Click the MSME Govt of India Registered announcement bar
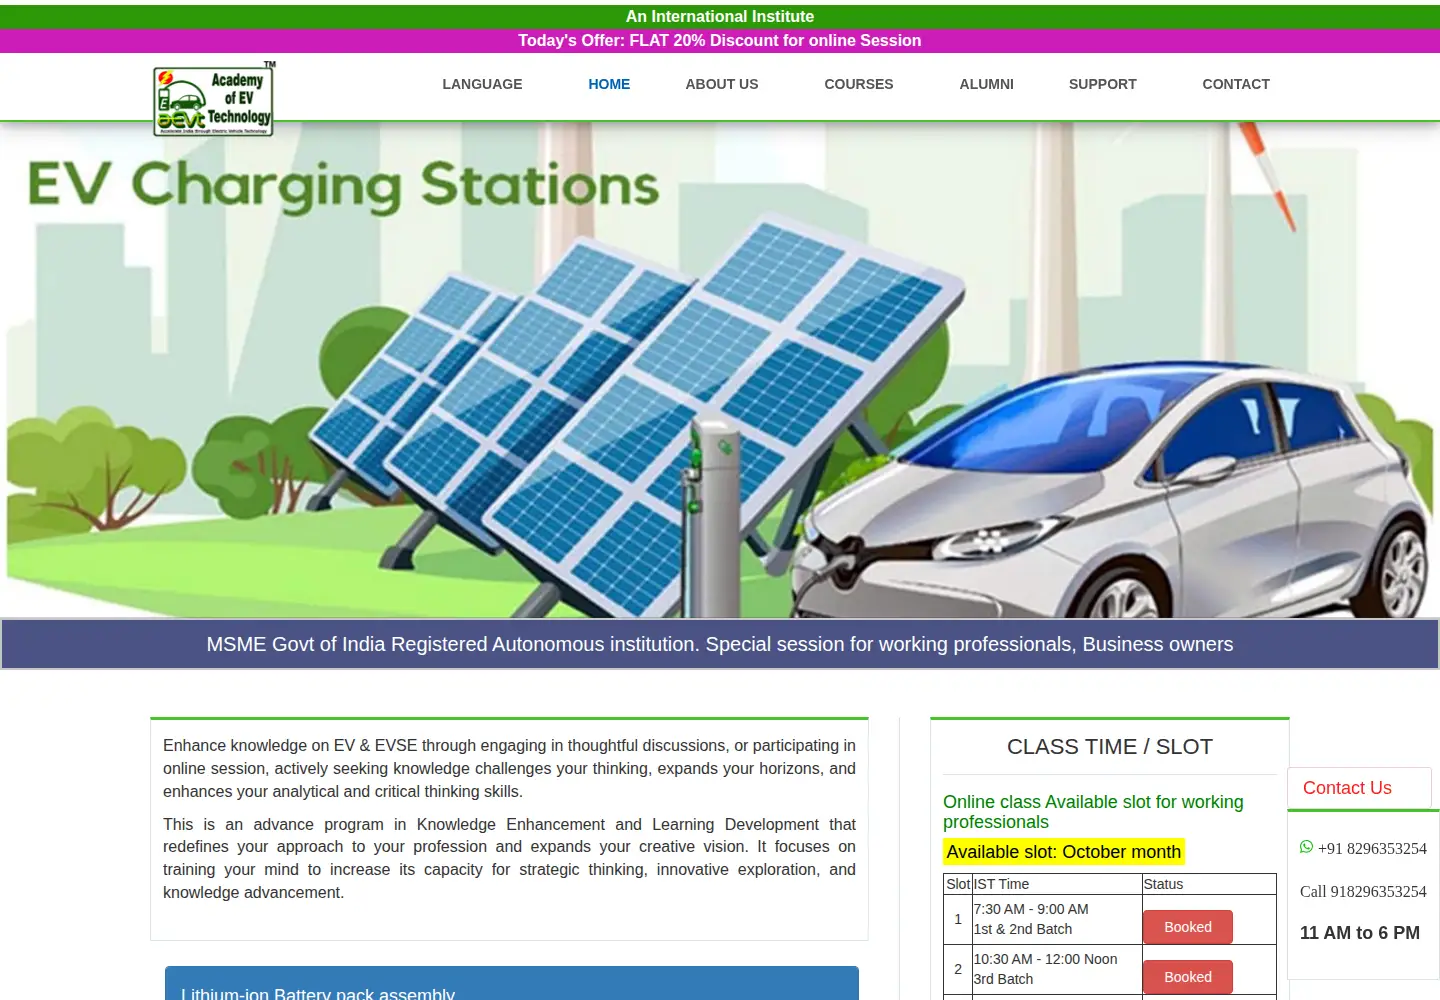Viewport: 1440px width, 1000px height. (x=720, y=644)
